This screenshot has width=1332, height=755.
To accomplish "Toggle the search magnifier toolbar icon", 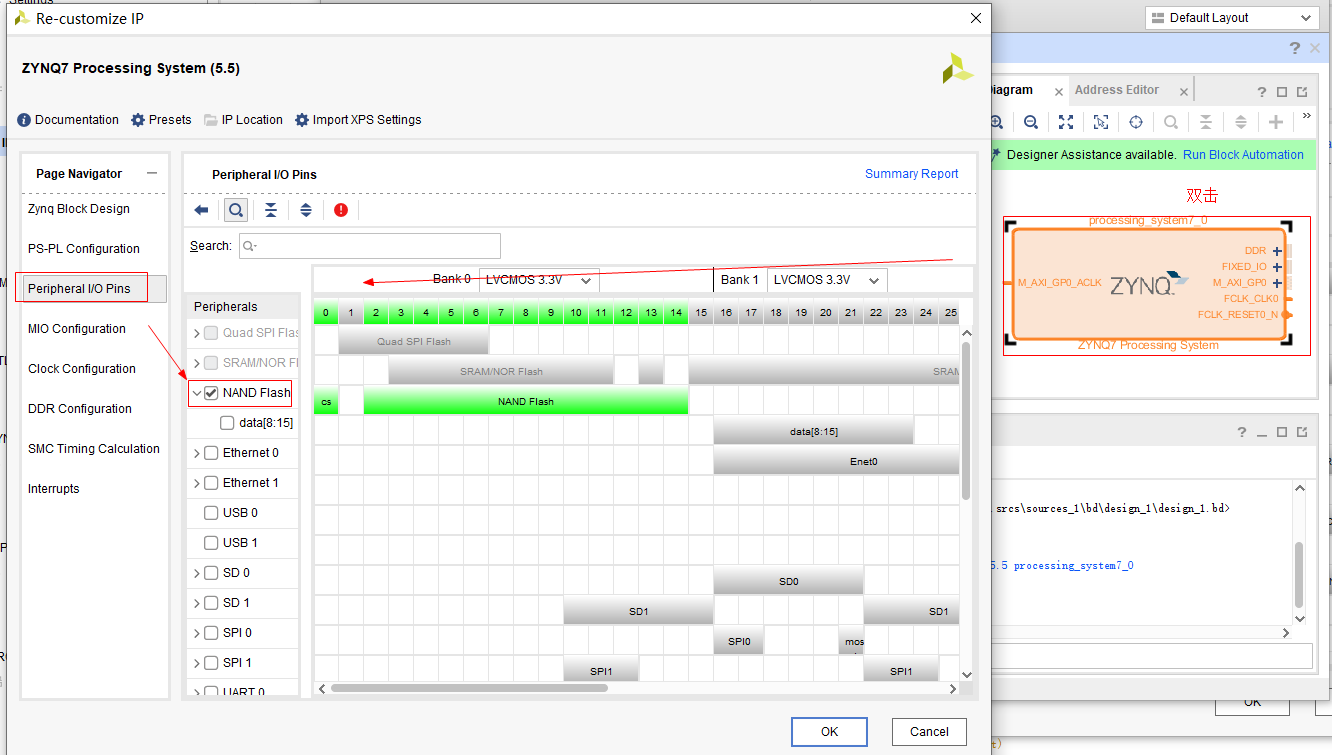I will (x=235, y=210).
